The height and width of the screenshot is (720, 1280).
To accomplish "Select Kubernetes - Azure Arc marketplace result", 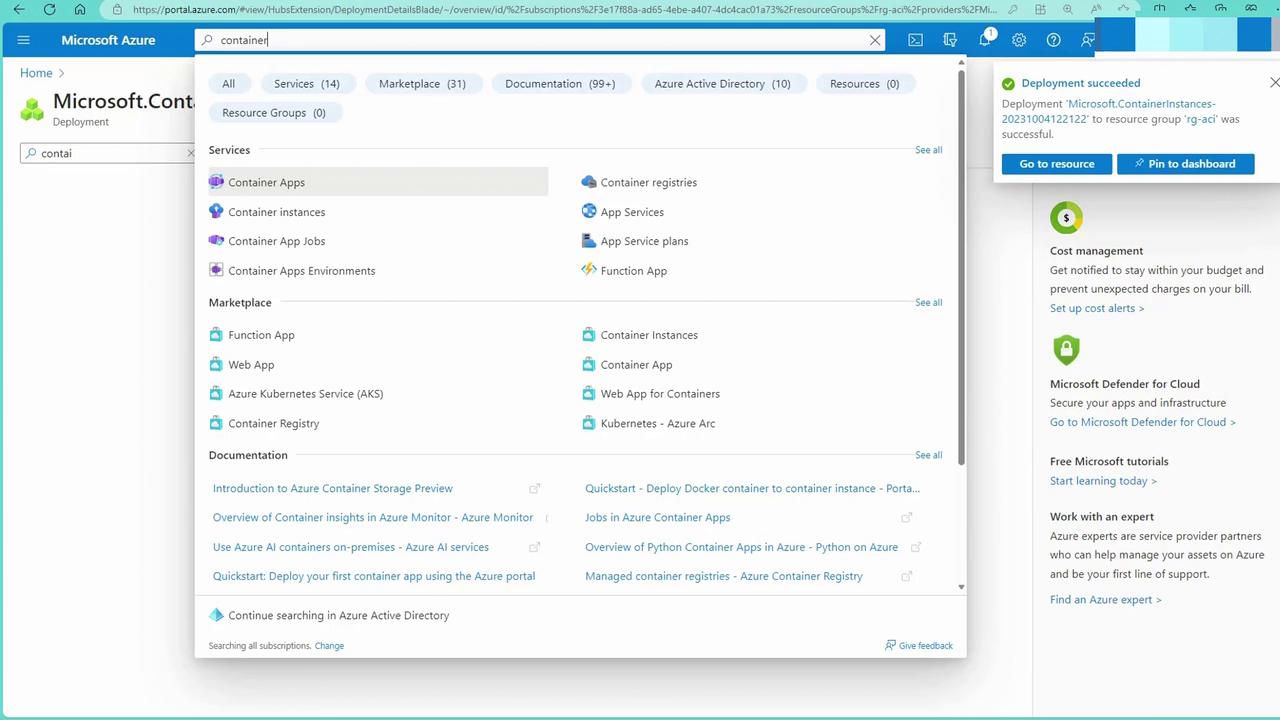I will 657,423.
